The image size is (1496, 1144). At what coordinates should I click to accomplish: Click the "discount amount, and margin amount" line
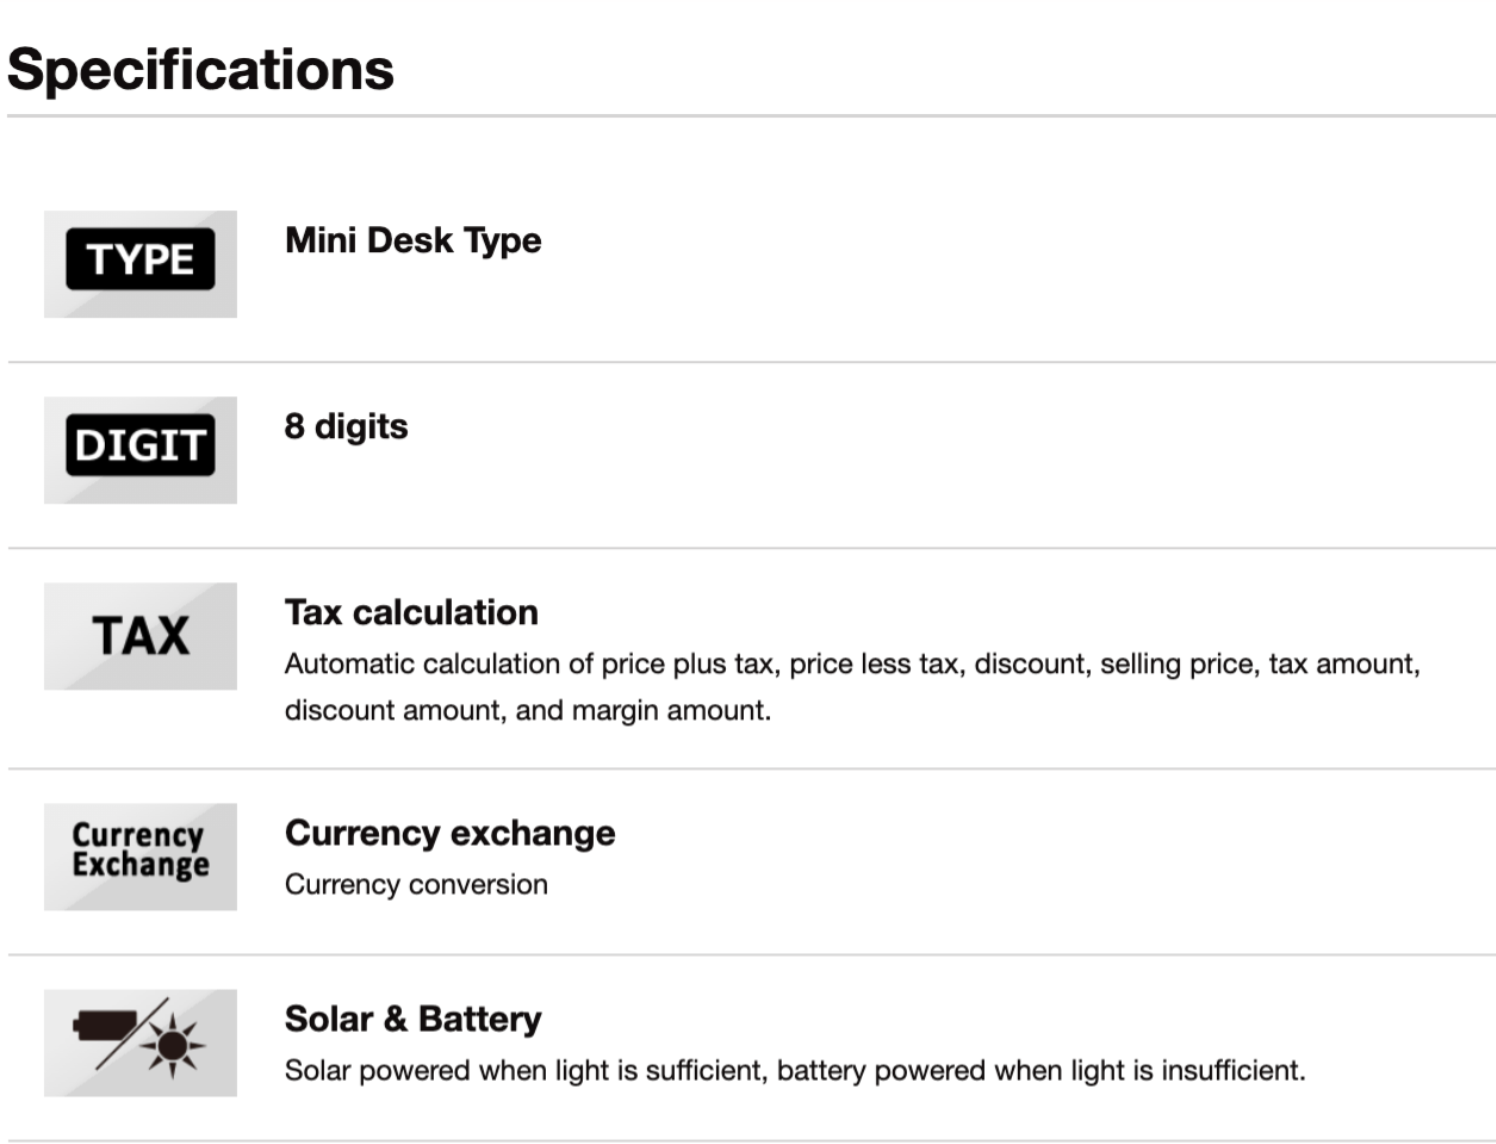click(527, 710)
